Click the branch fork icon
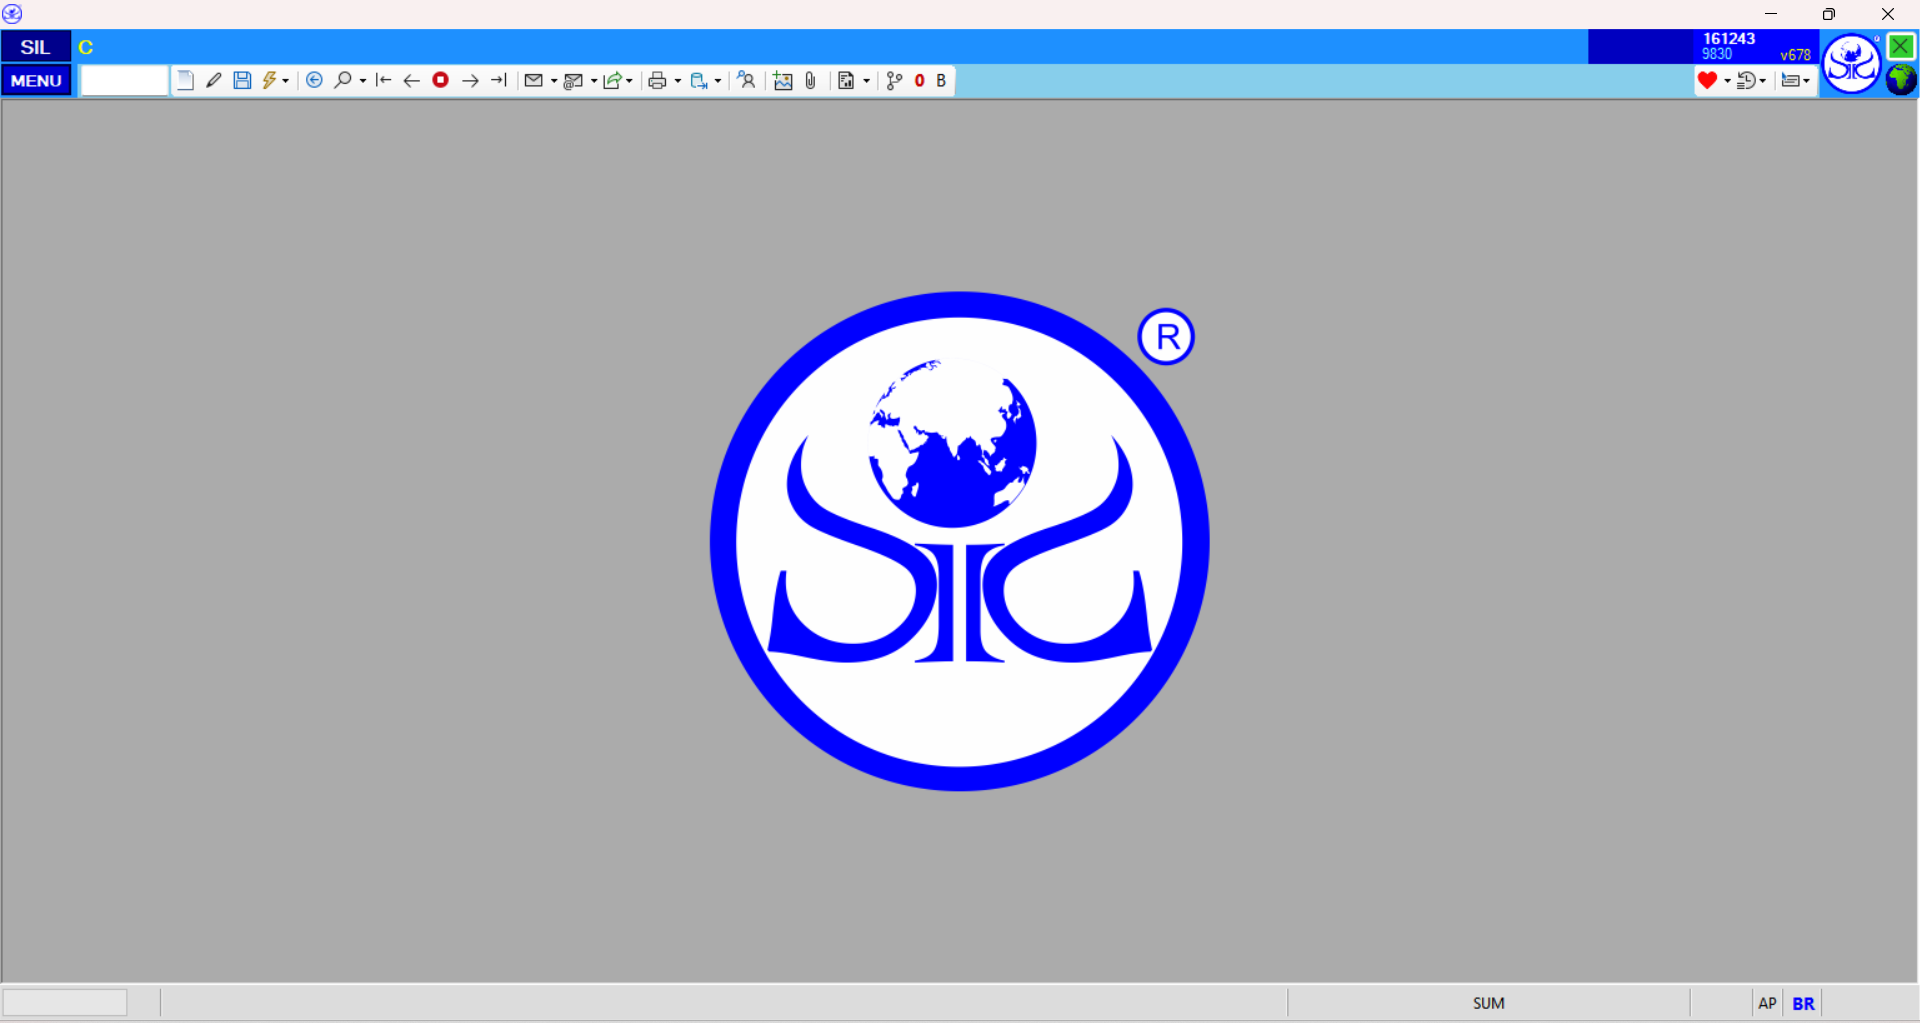This screenshot has width=1920, height=1023. point(895,81)
